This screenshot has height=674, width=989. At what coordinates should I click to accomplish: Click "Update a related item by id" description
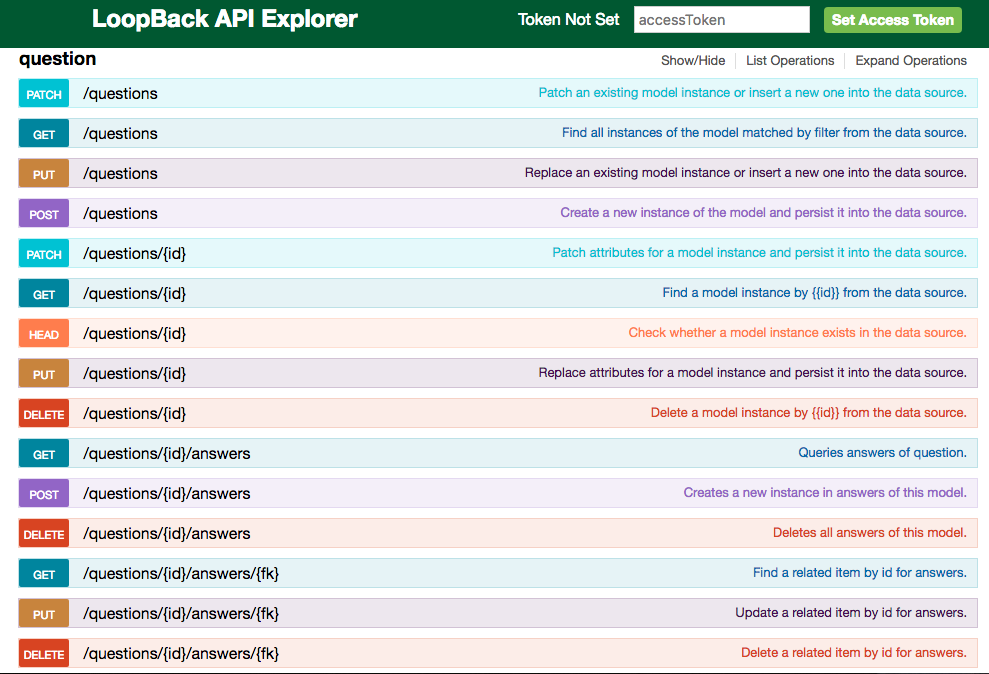[x=851, y=613]
